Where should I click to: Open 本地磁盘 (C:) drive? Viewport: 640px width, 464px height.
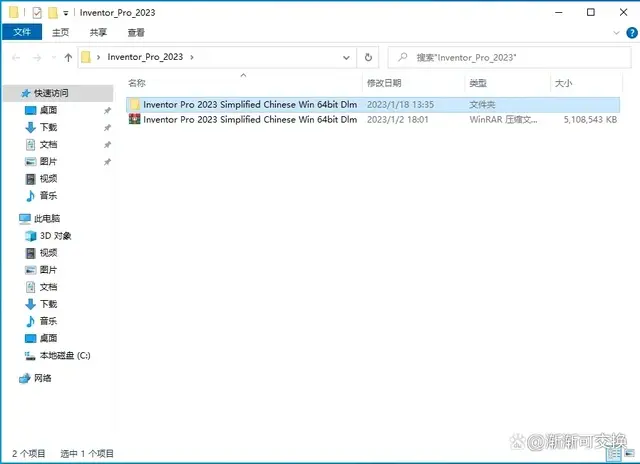coord(65,355)
